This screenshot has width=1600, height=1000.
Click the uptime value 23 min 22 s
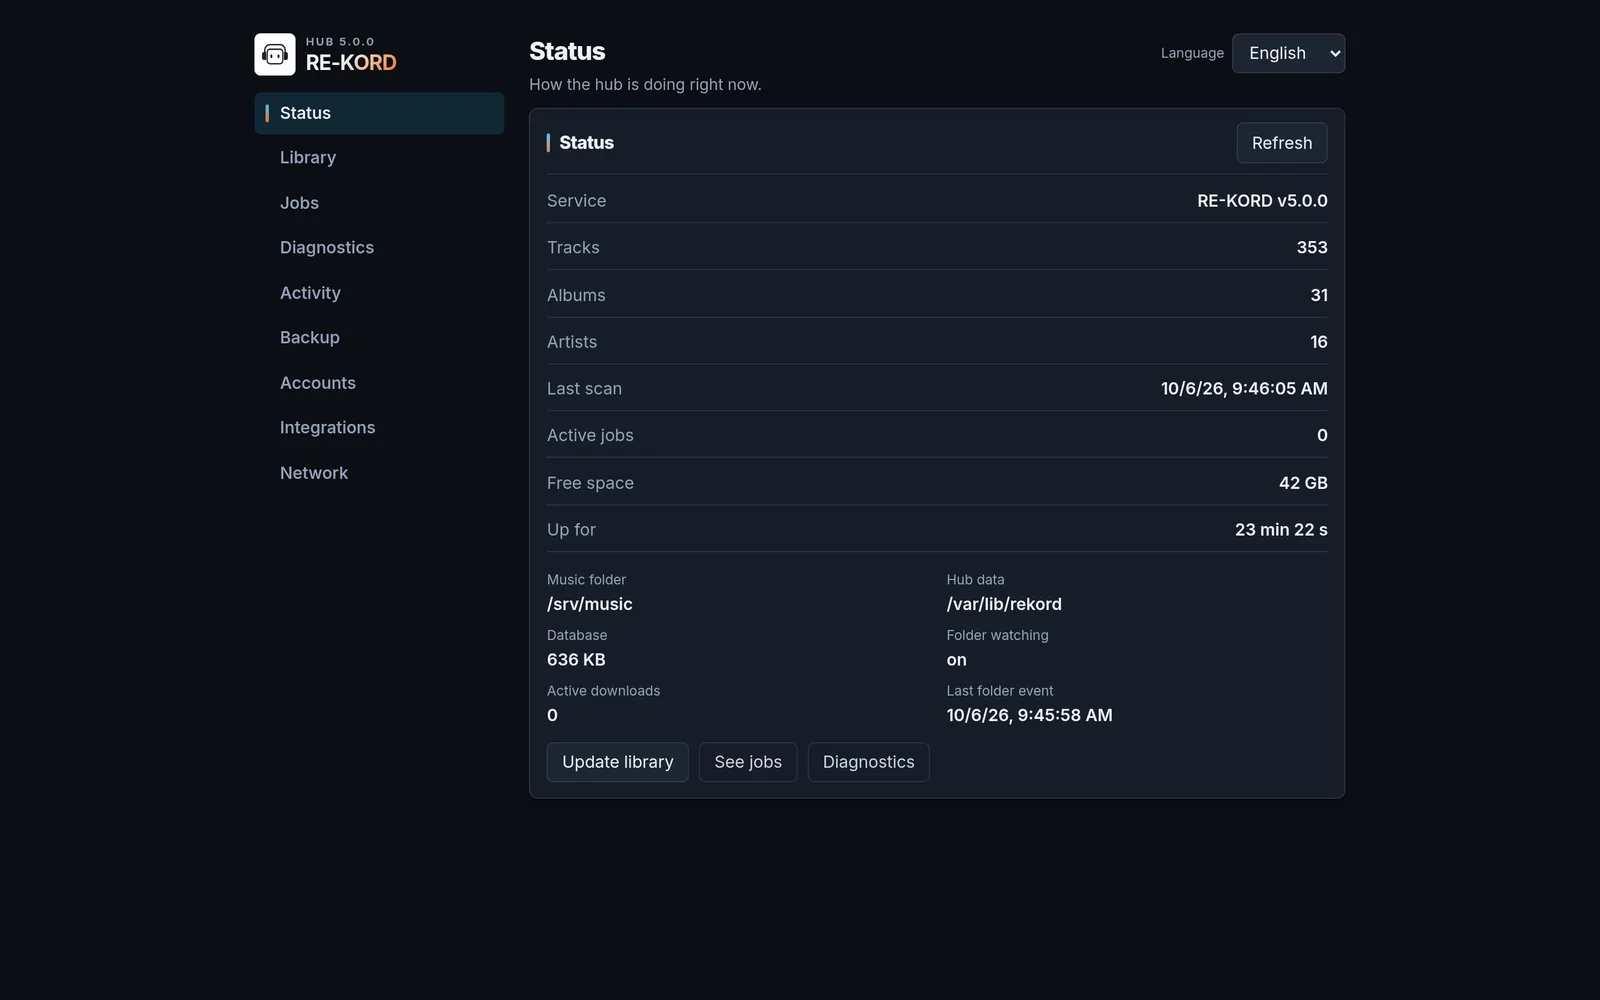[x=1281, y=530]
